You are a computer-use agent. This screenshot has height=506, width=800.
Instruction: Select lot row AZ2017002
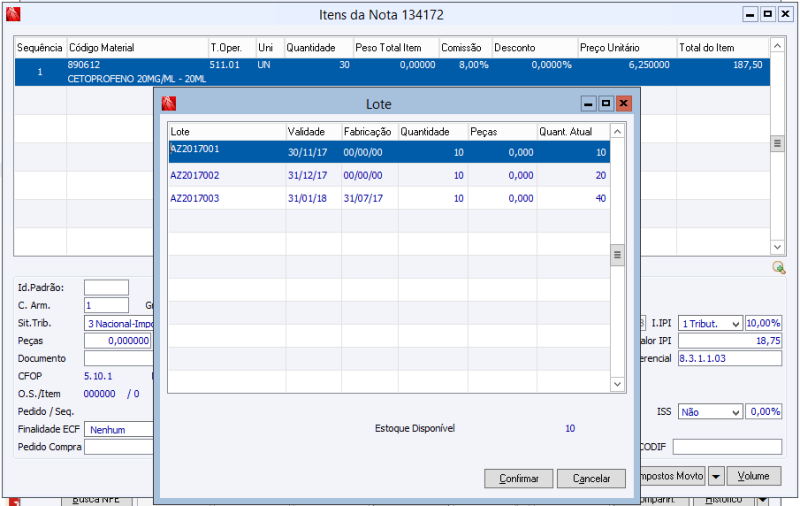[389, 175]
